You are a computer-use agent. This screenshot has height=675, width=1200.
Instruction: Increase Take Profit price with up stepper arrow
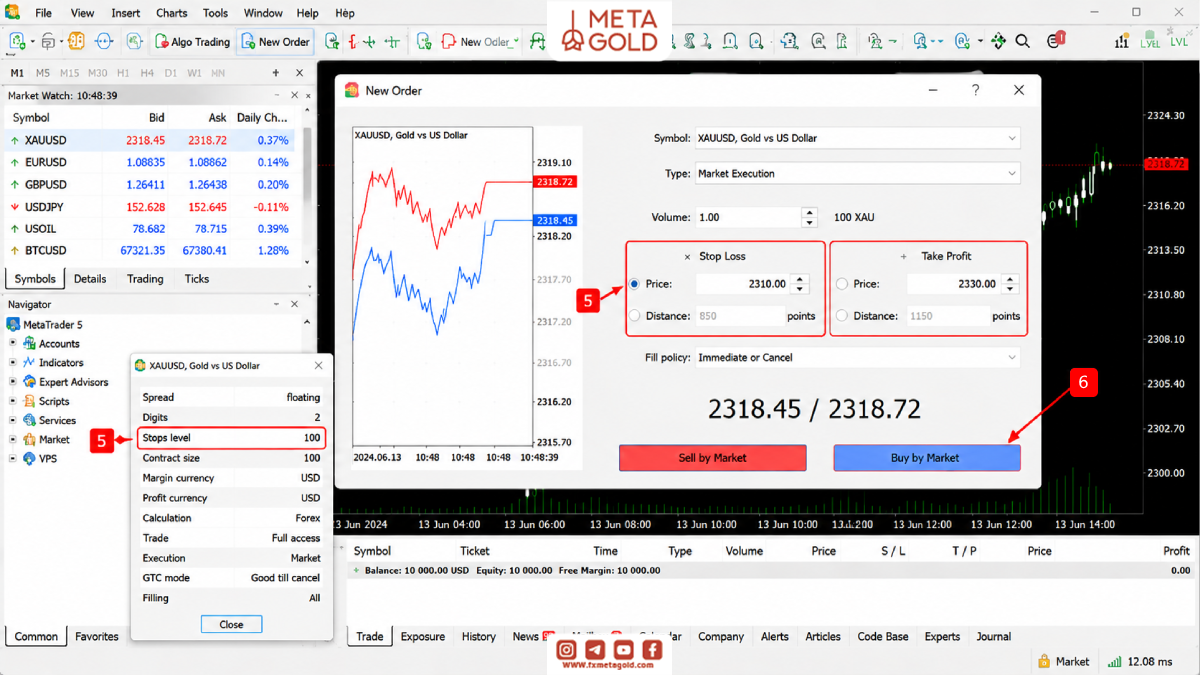1010,279
